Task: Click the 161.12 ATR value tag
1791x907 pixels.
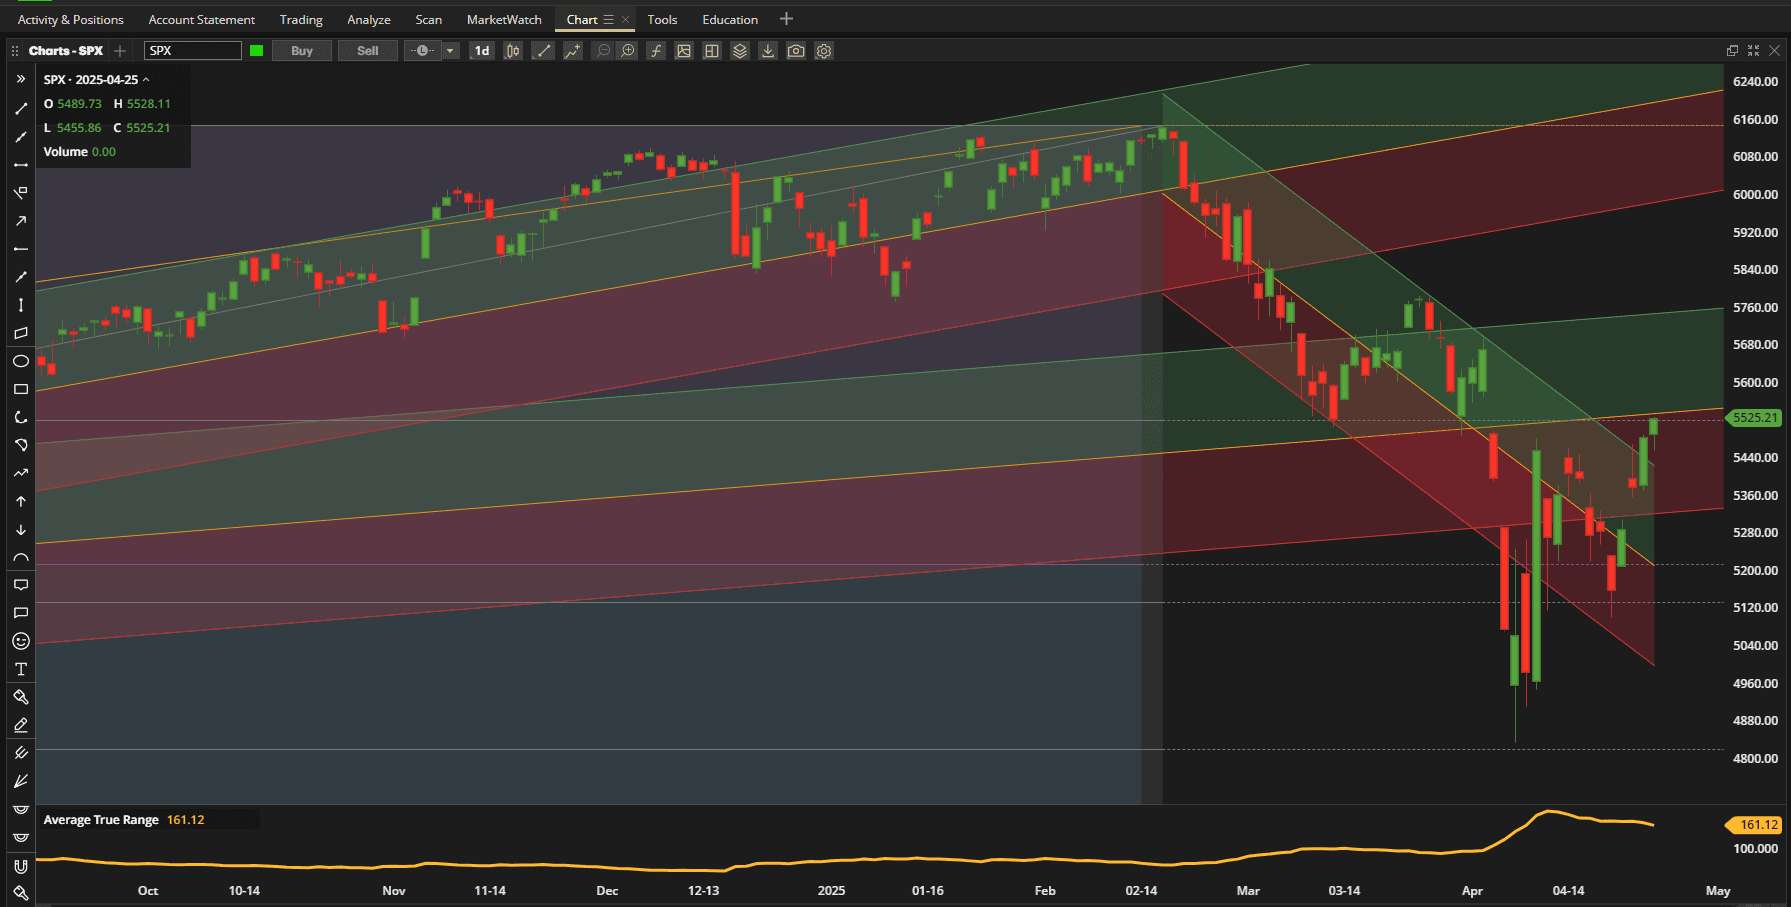Action: [1756, 825]
